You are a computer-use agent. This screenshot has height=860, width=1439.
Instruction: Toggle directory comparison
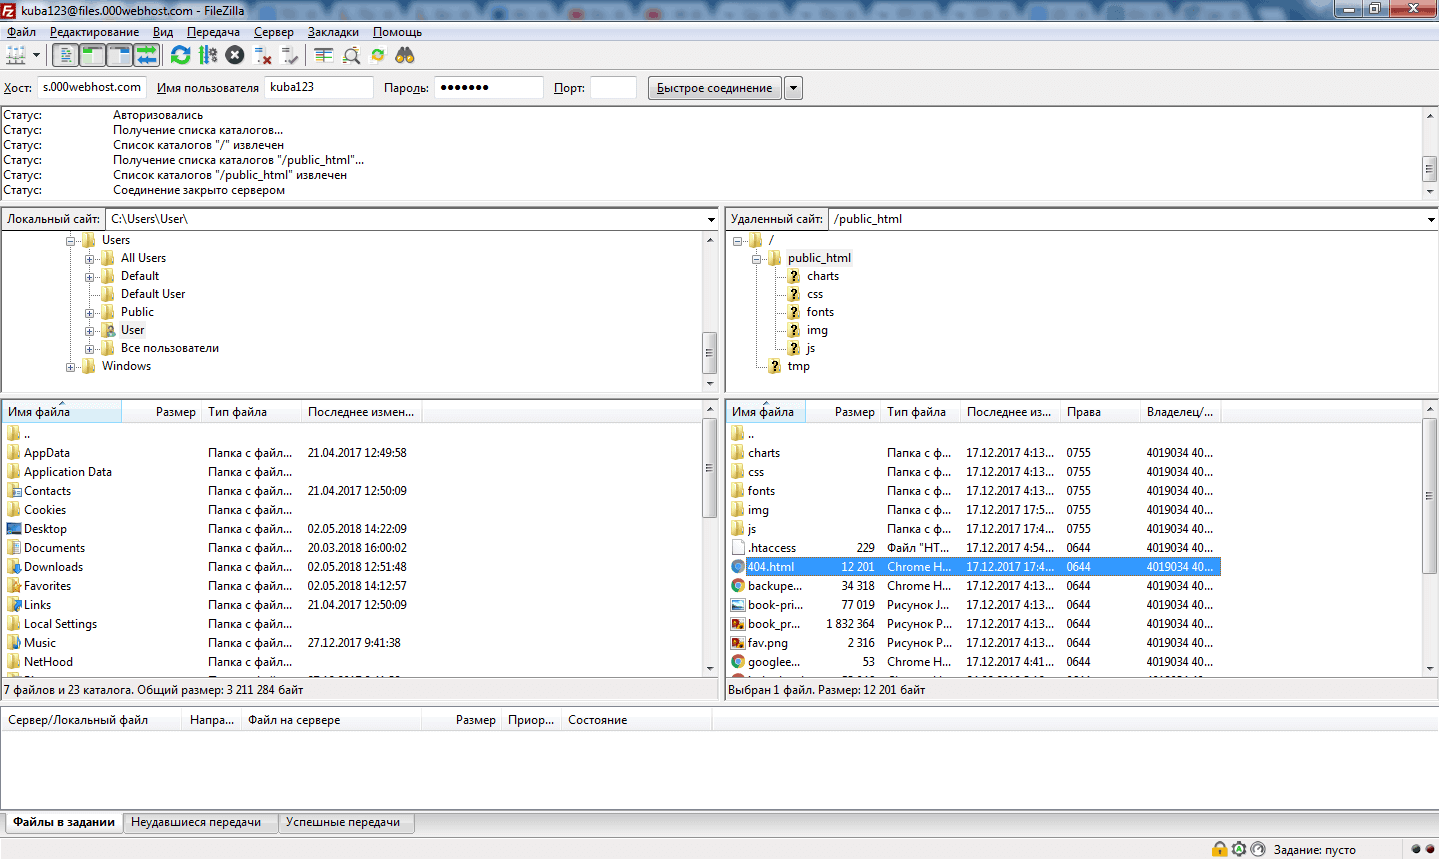[351, 55]
